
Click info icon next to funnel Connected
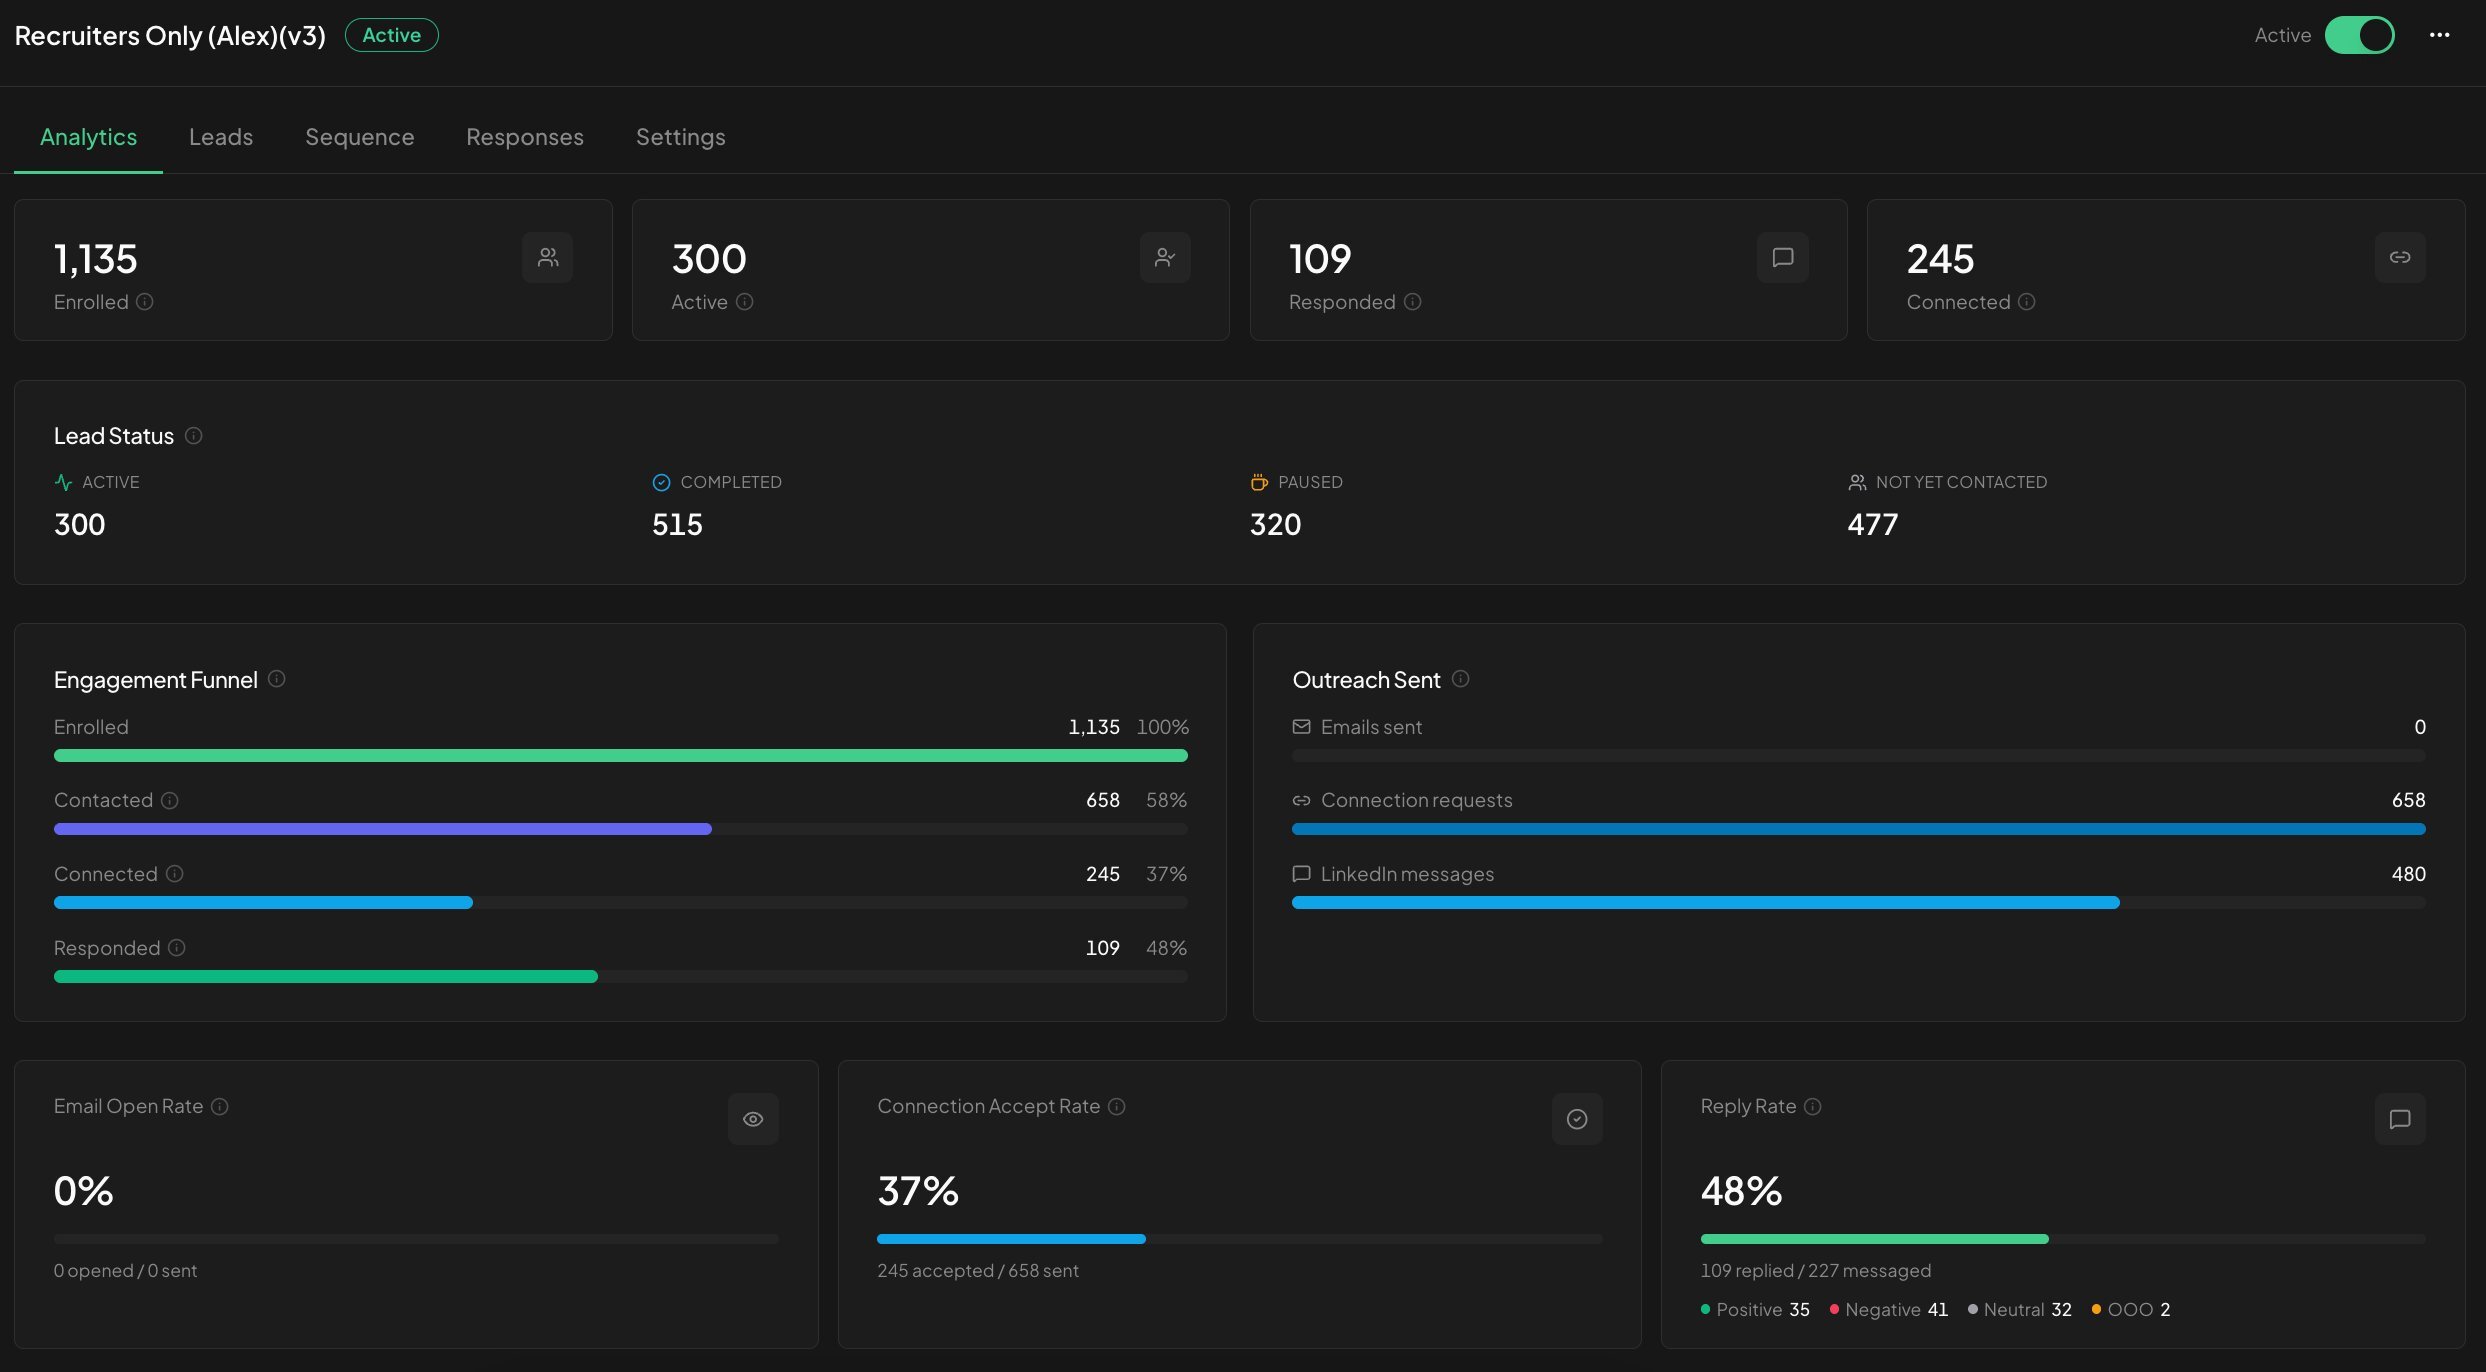coord(175,874)
